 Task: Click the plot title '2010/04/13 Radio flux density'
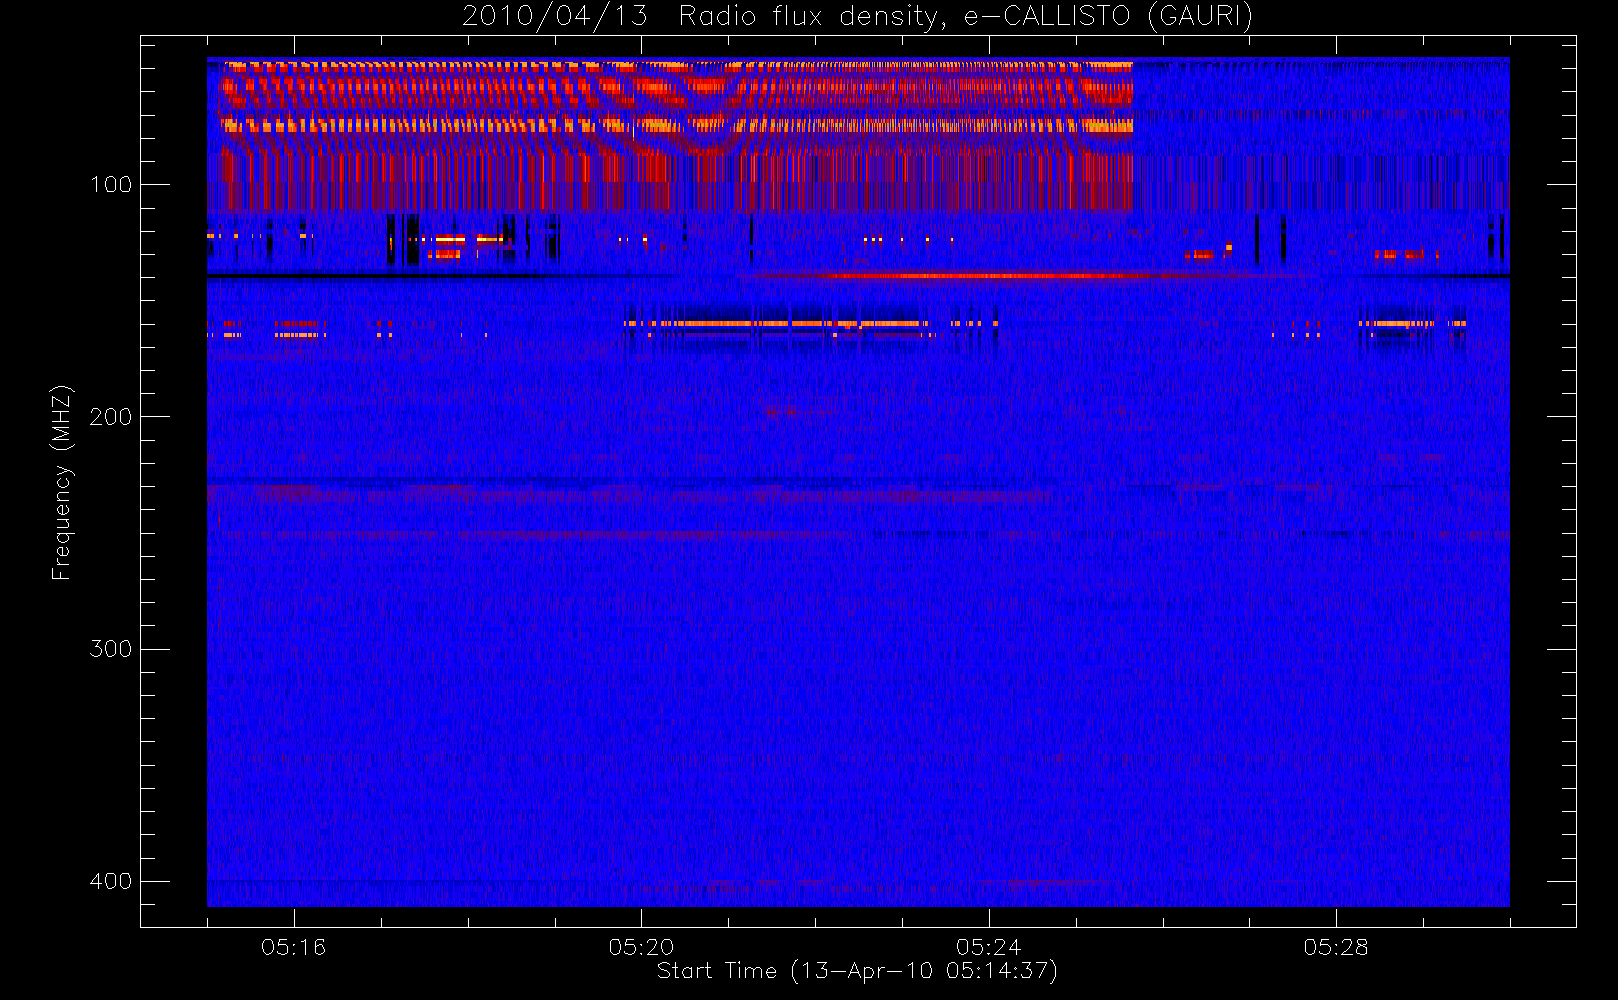click(857, 17)
